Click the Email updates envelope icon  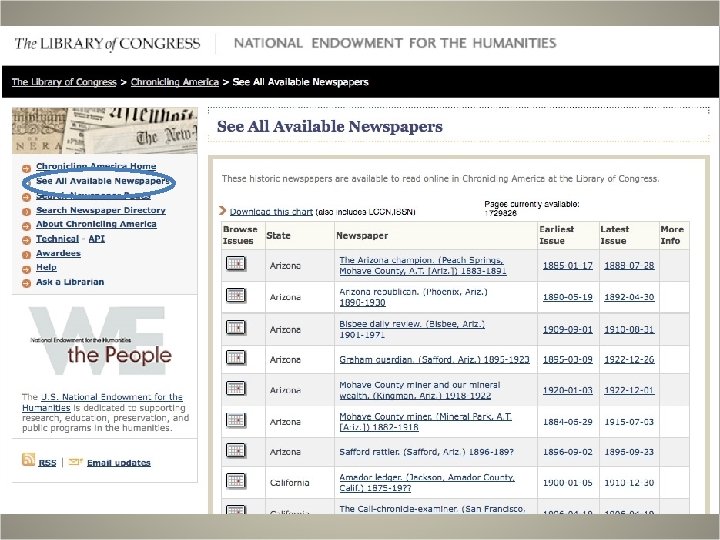(x=75, y=461)
